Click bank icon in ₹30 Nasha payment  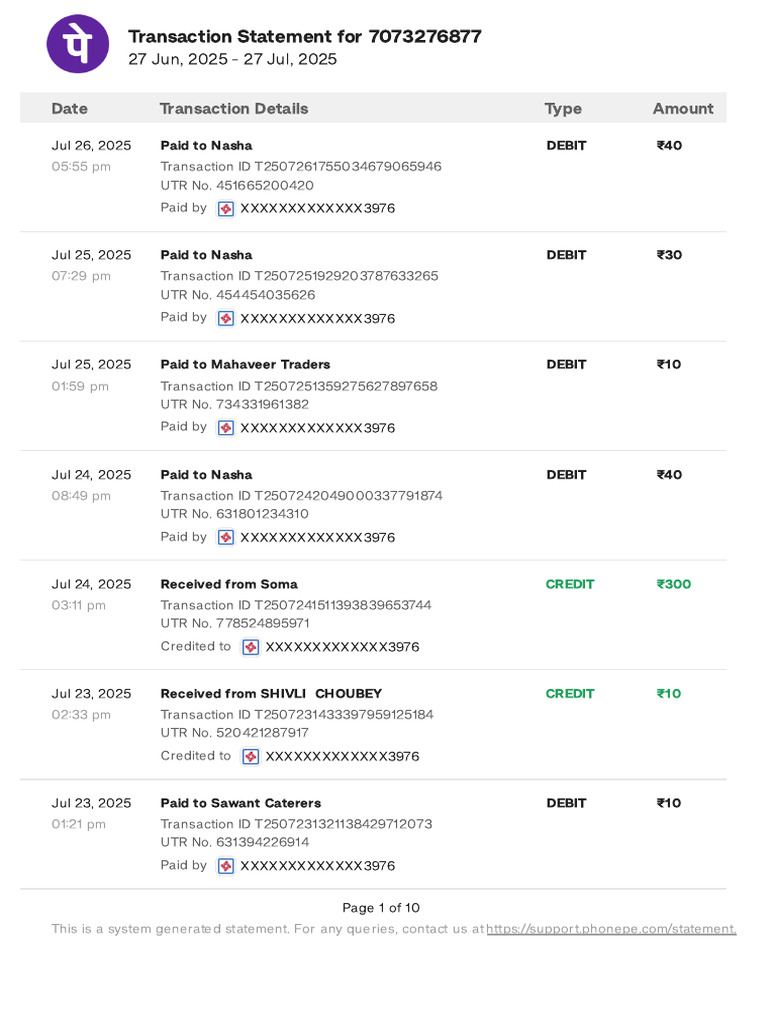226,319
